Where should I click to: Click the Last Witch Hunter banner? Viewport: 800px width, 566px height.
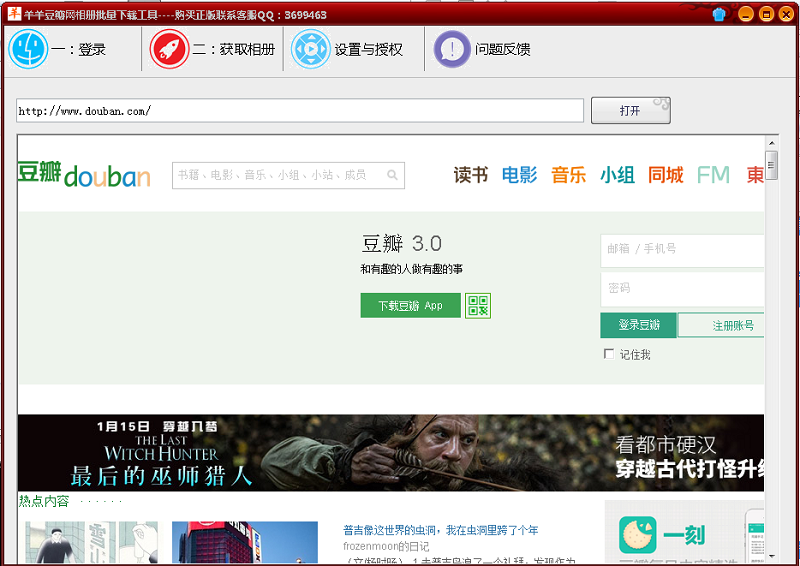[391, 452]
